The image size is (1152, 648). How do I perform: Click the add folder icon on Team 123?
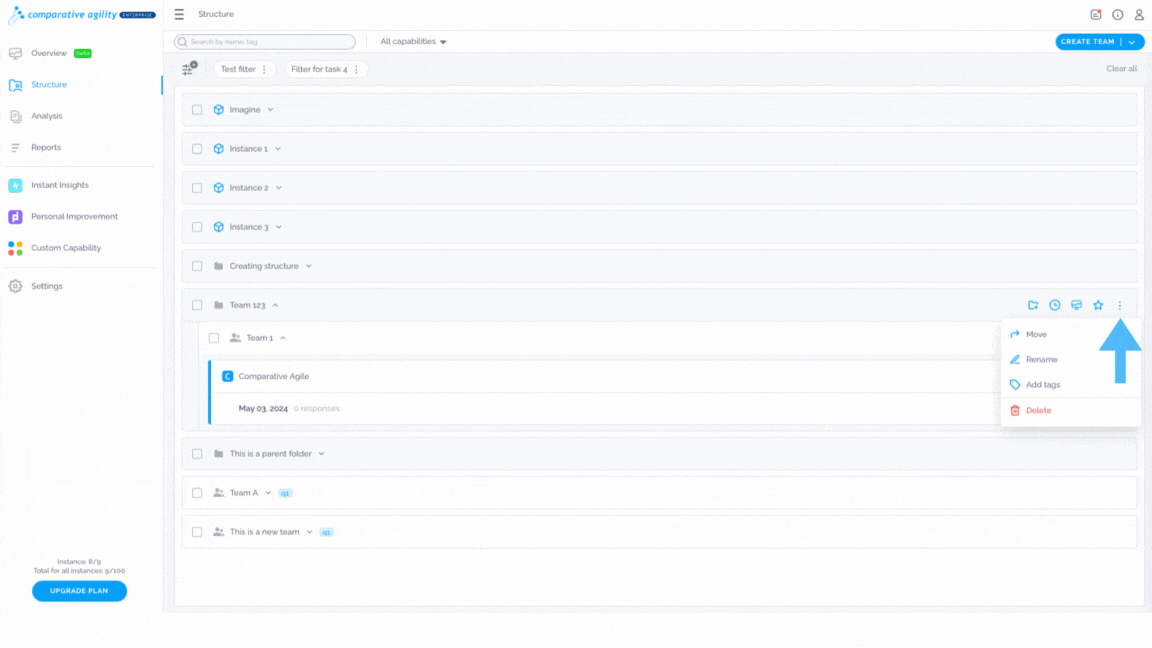click(1033, 305)
